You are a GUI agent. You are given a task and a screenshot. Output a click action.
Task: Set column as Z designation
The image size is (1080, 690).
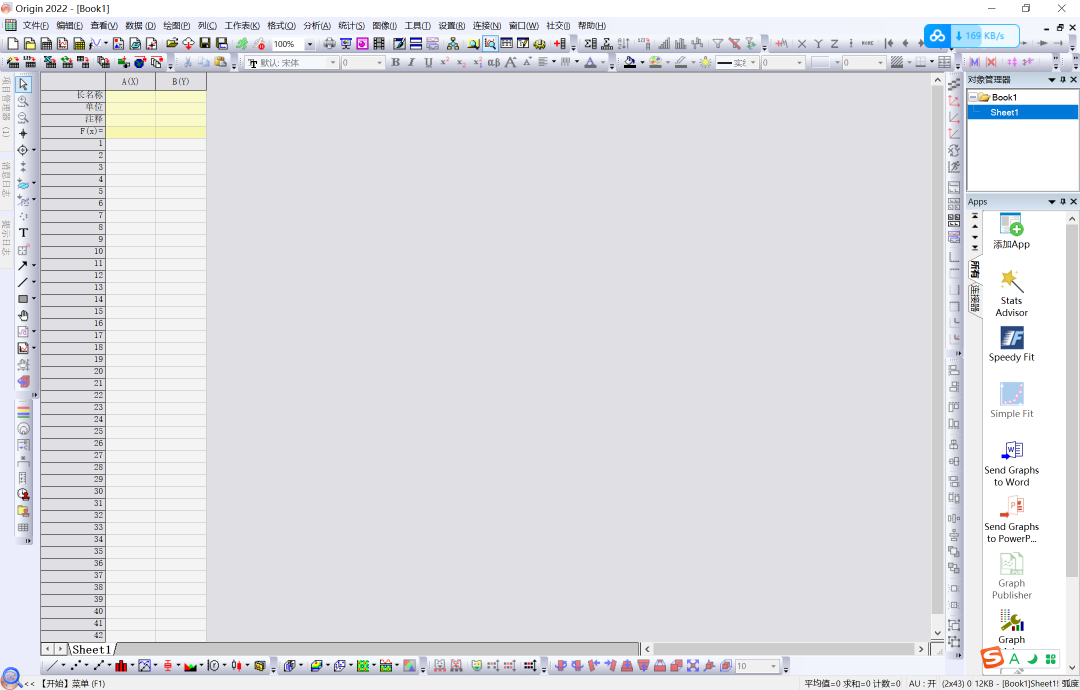834,43
